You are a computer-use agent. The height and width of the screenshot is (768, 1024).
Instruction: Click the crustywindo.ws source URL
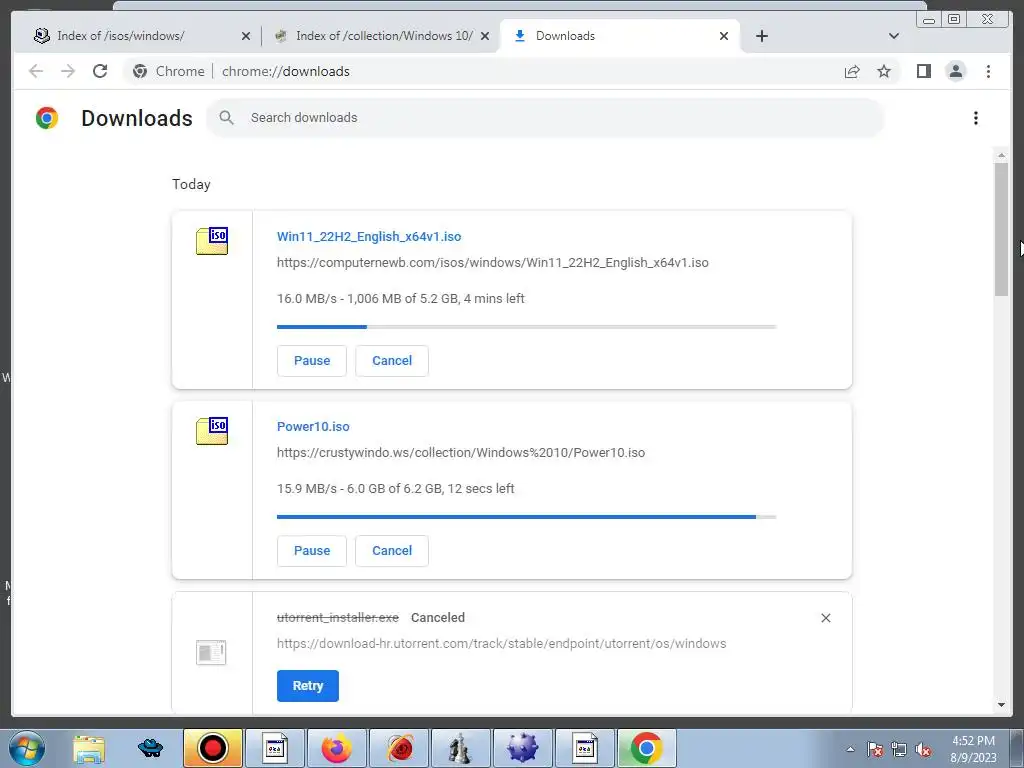(x=461, y=453)
